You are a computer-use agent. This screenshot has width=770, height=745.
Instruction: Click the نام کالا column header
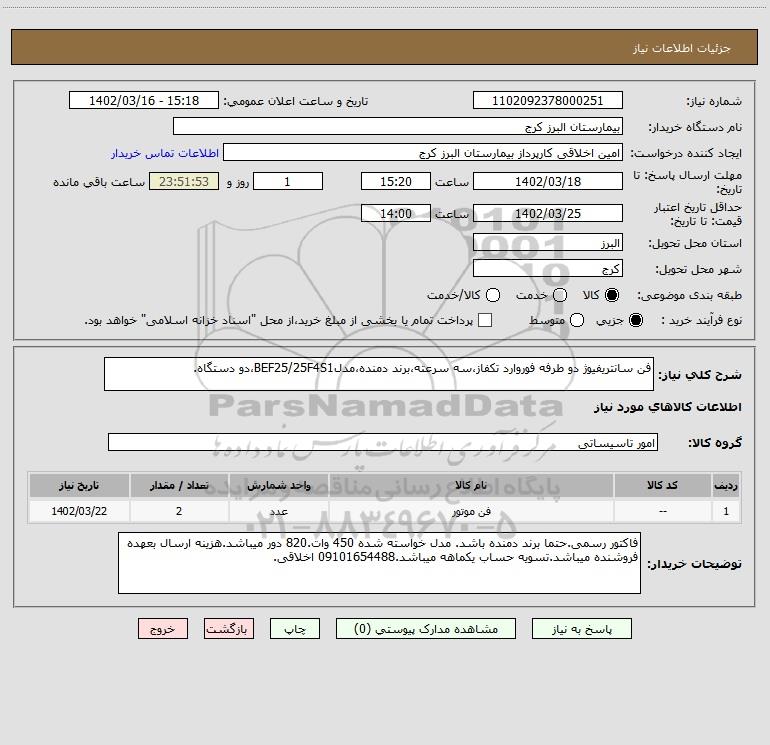(471, 485)
